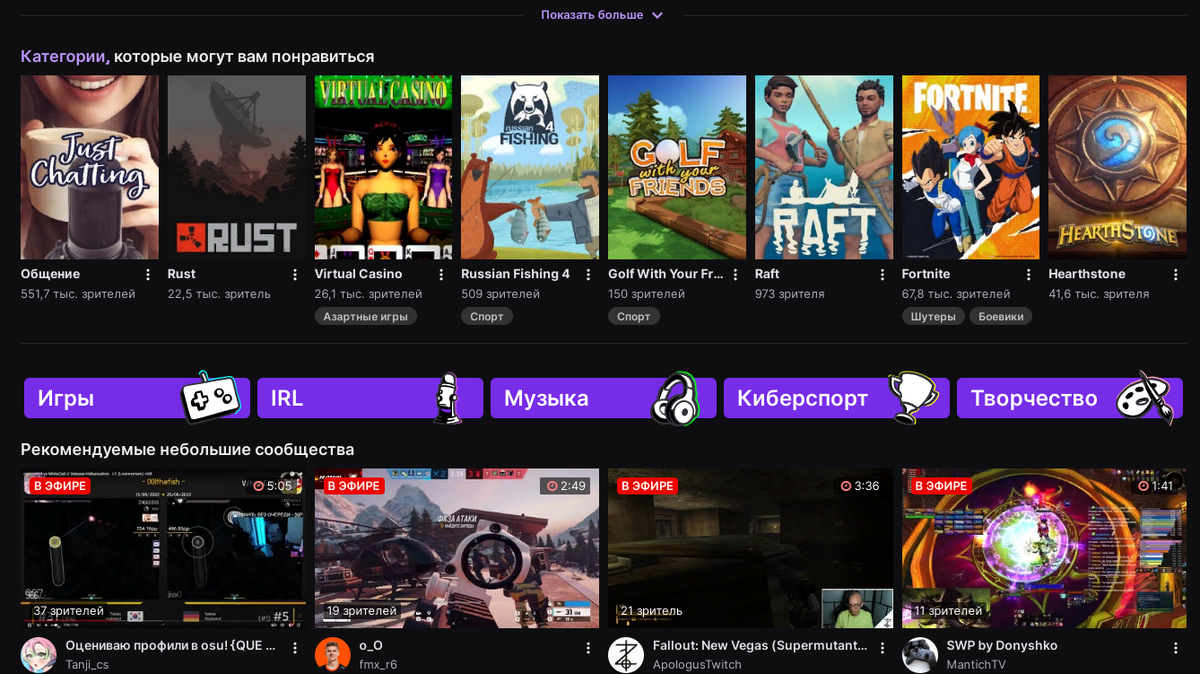The image size is (1200, 674).
Task: Click the Tanji_cs channel avatar
Action: coord(38,655)
